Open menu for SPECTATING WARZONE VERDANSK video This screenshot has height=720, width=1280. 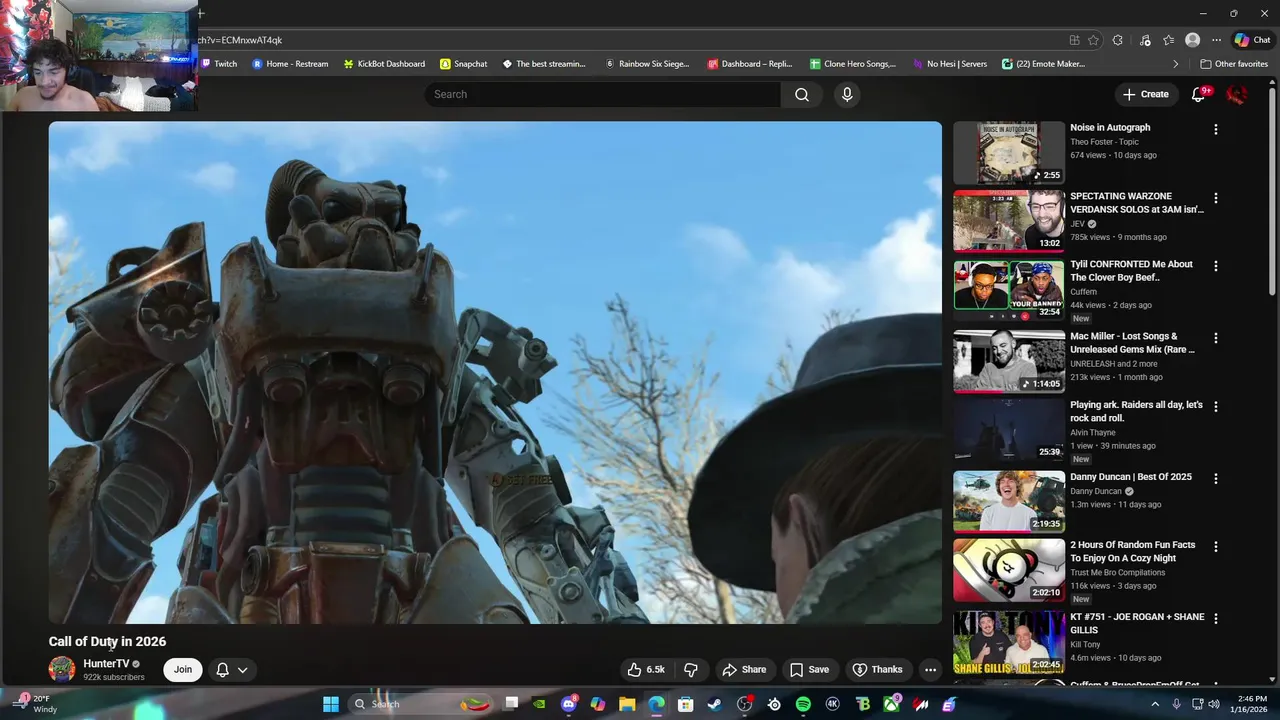pyautogui.click(x=1216, y=198)
